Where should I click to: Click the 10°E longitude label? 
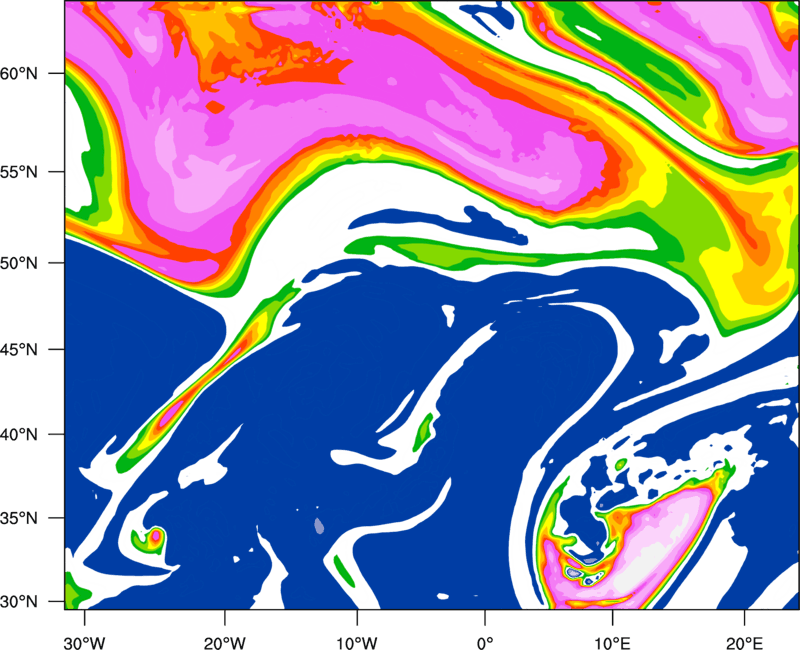point(612,642)
